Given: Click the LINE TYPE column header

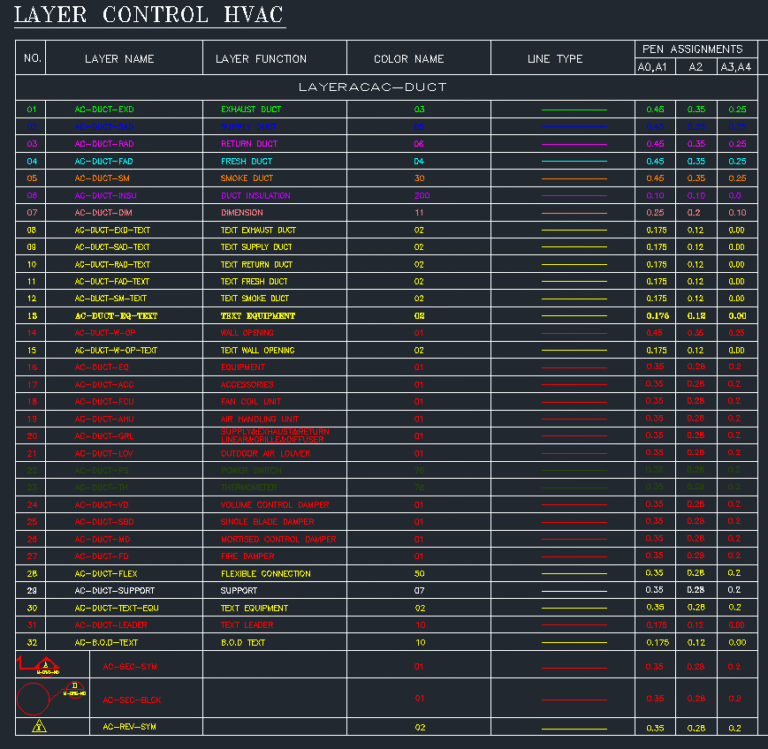Looking at the screenshot, I should click(555, 59).
